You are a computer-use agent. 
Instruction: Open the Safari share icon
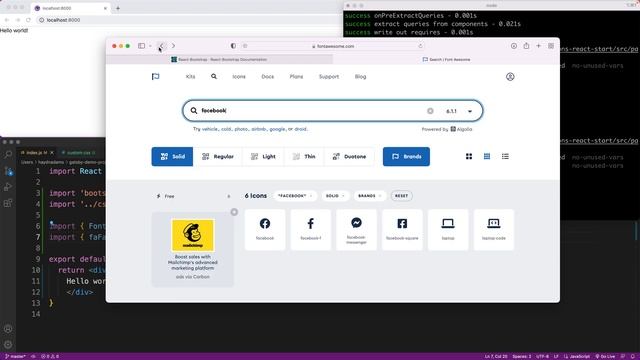526,46
